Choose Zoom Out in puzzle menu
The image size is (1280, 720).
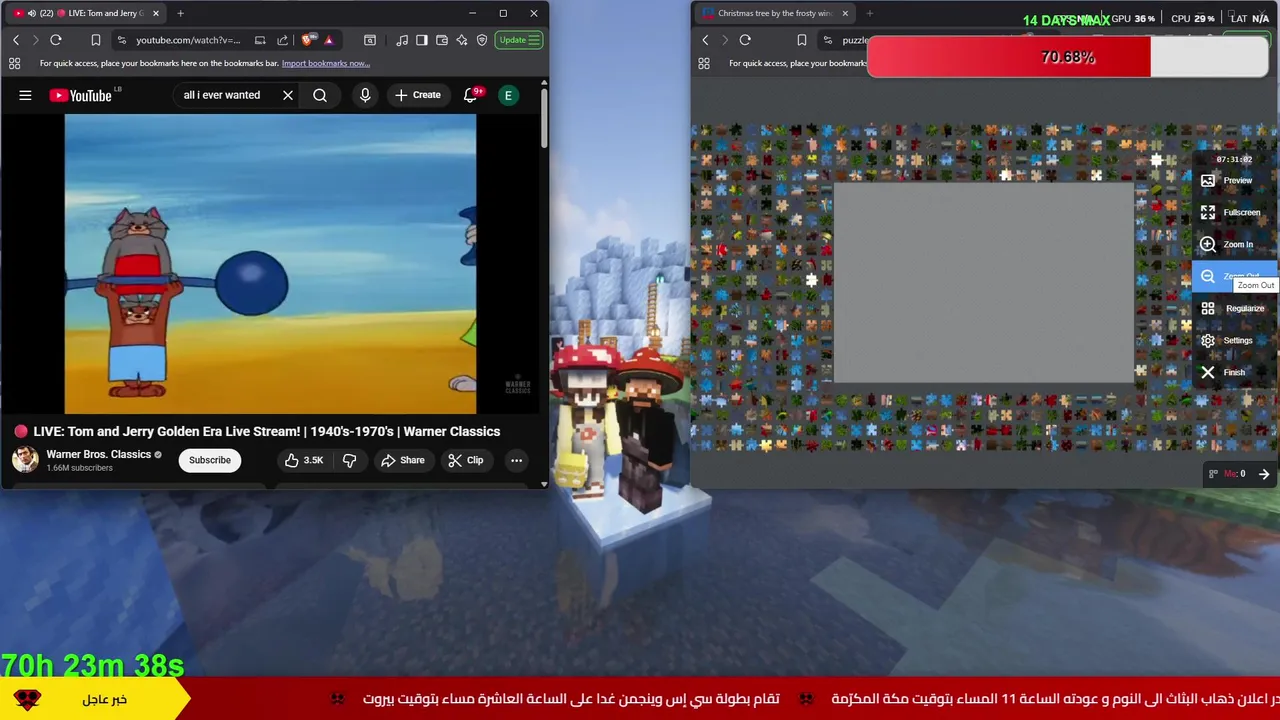1234,277
